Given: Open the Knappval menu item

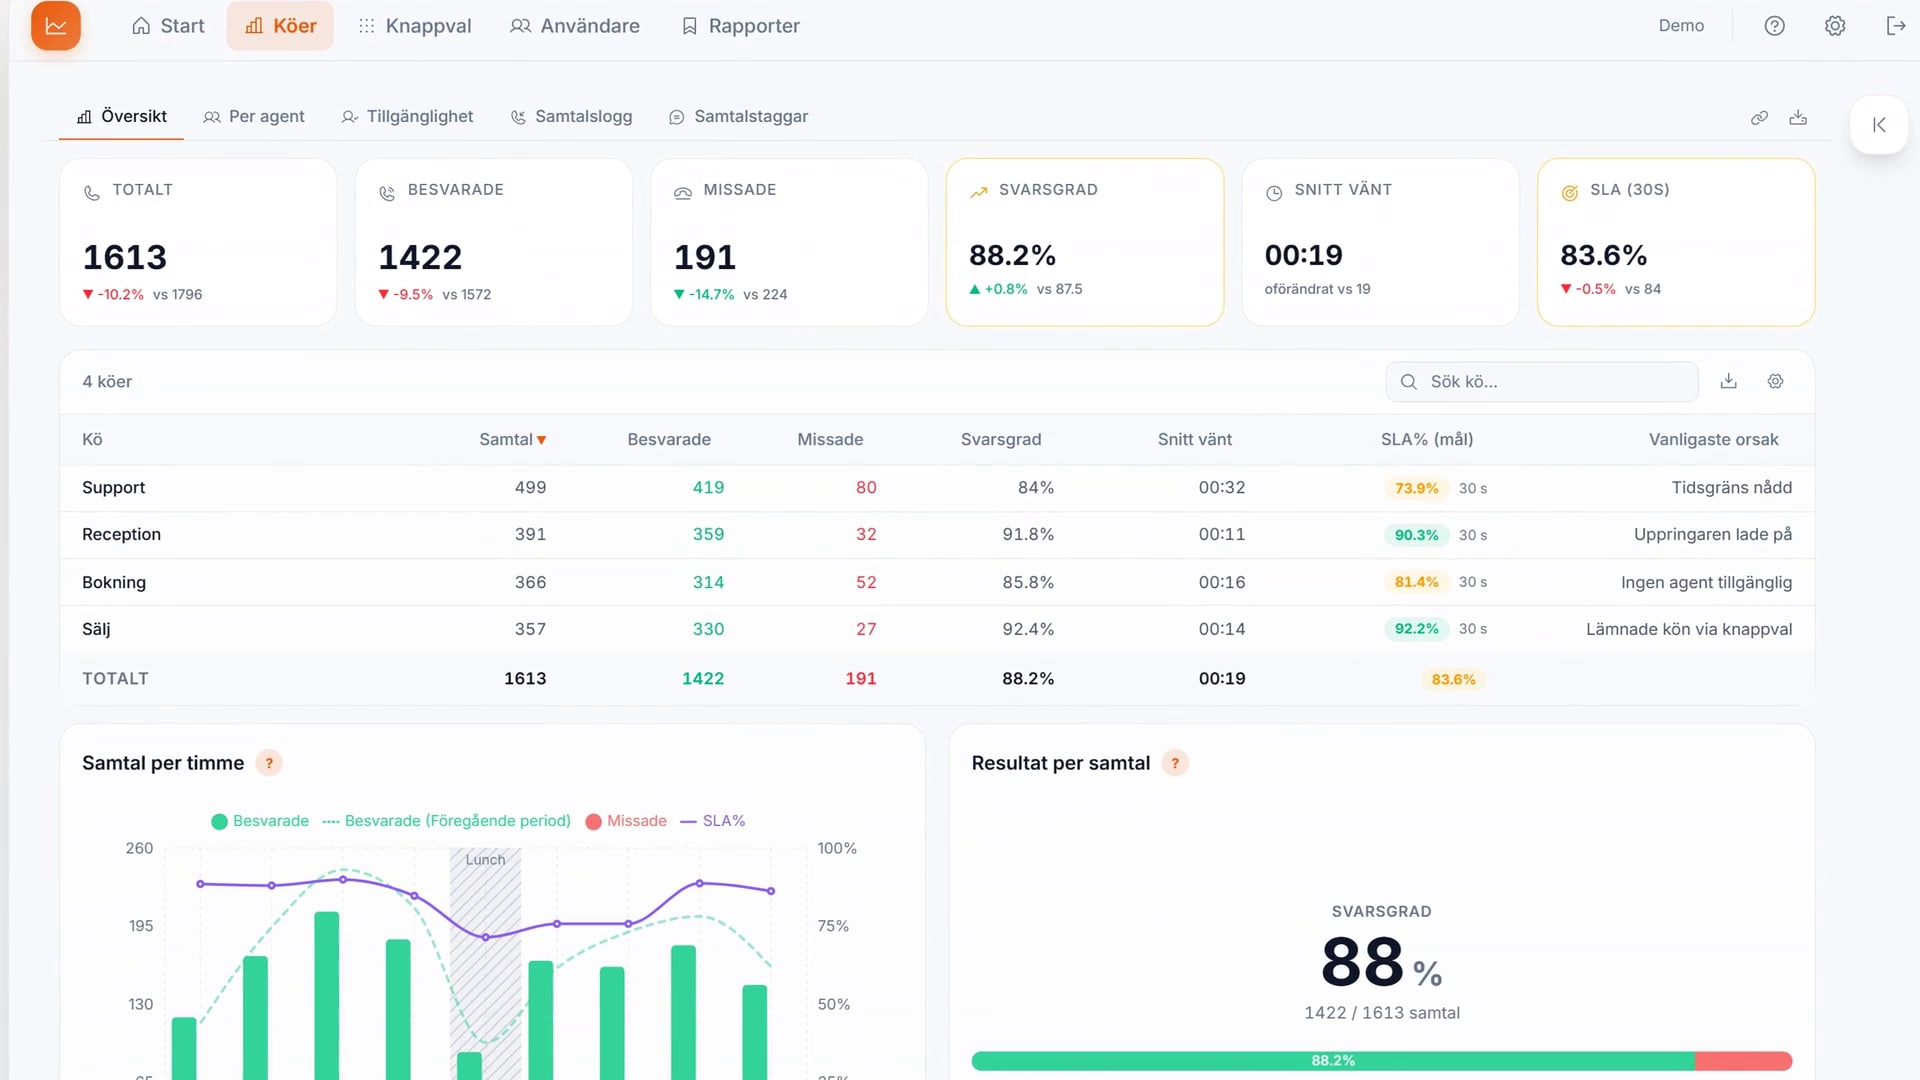Looking at the screenshot, I should pyautogui.click(x=415, y=26).
